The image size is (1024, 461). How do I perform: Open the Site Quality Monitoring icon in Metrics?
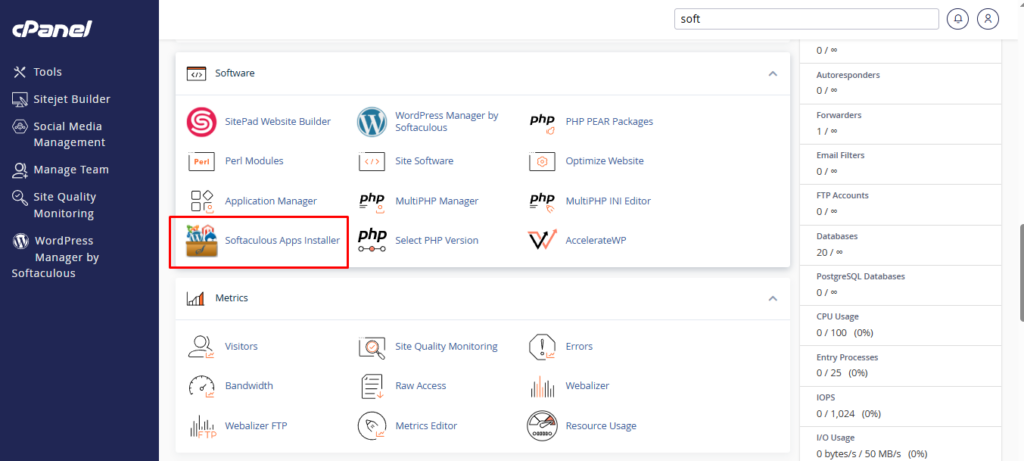[x=372, y=347]
